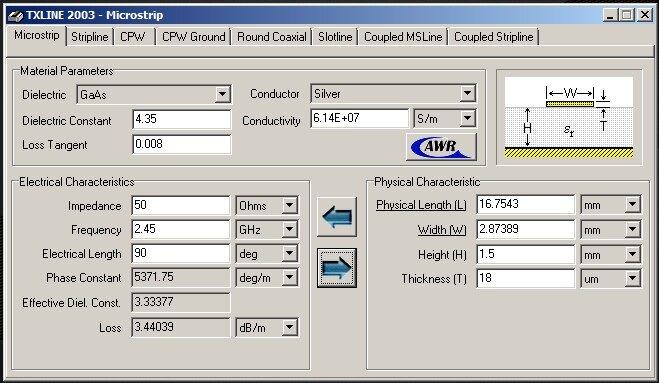659x383 pixels.
Task: Go to the Slotline tab
Action: point(335,37)
